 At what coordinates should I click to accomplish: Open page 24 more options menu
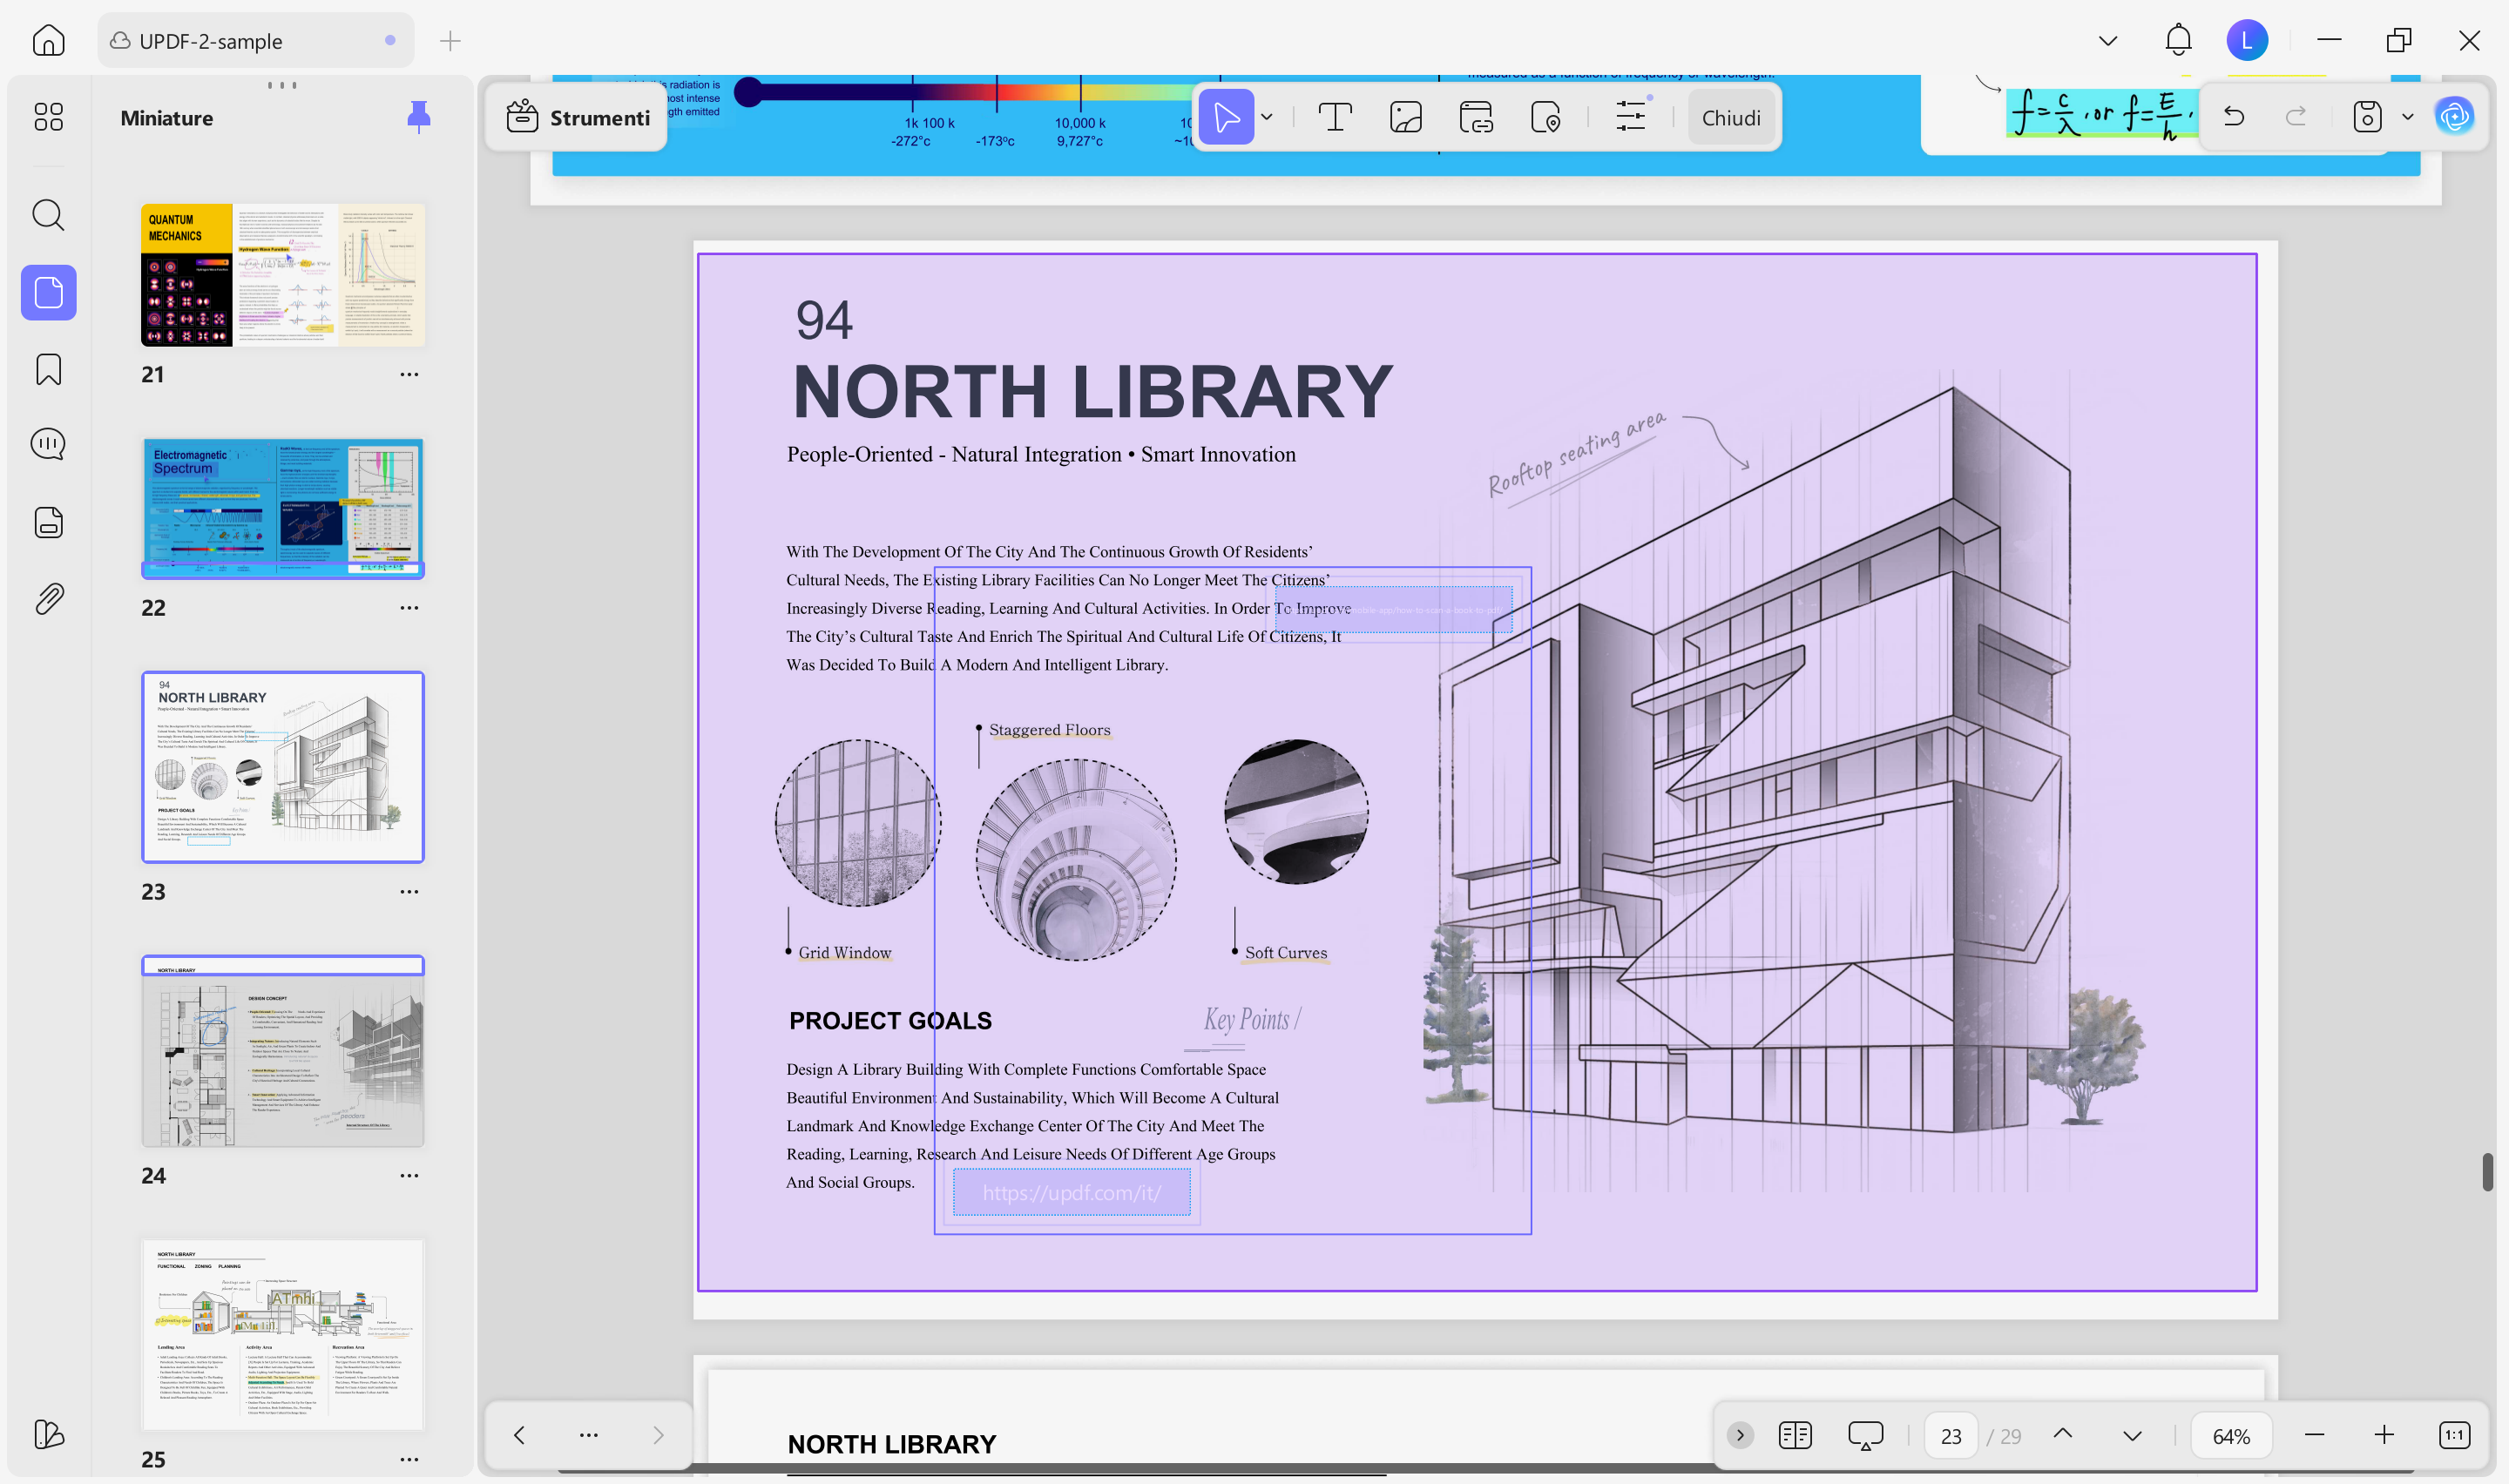tap(409, 1176)
